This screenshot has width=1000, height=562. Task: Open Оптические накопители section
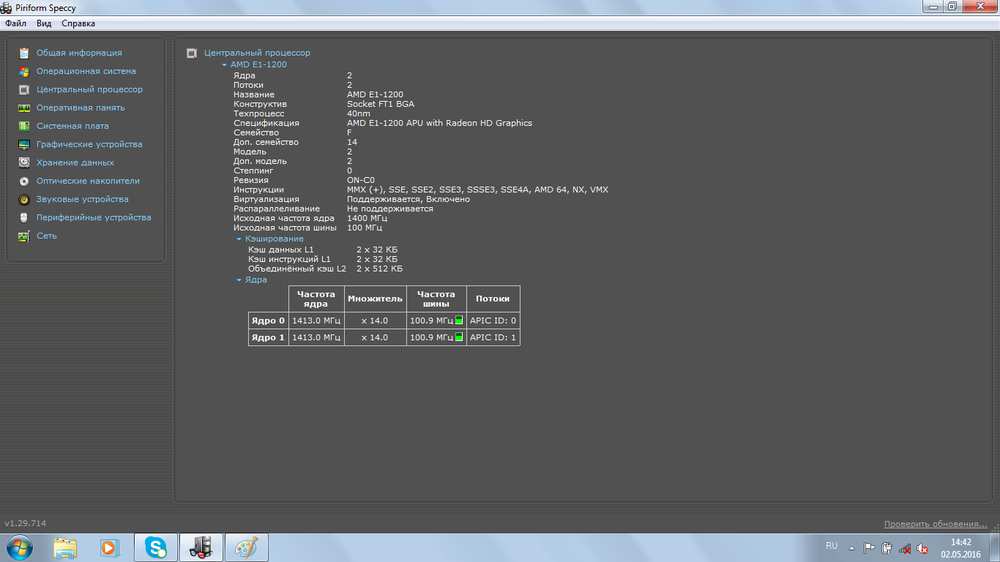88,181
